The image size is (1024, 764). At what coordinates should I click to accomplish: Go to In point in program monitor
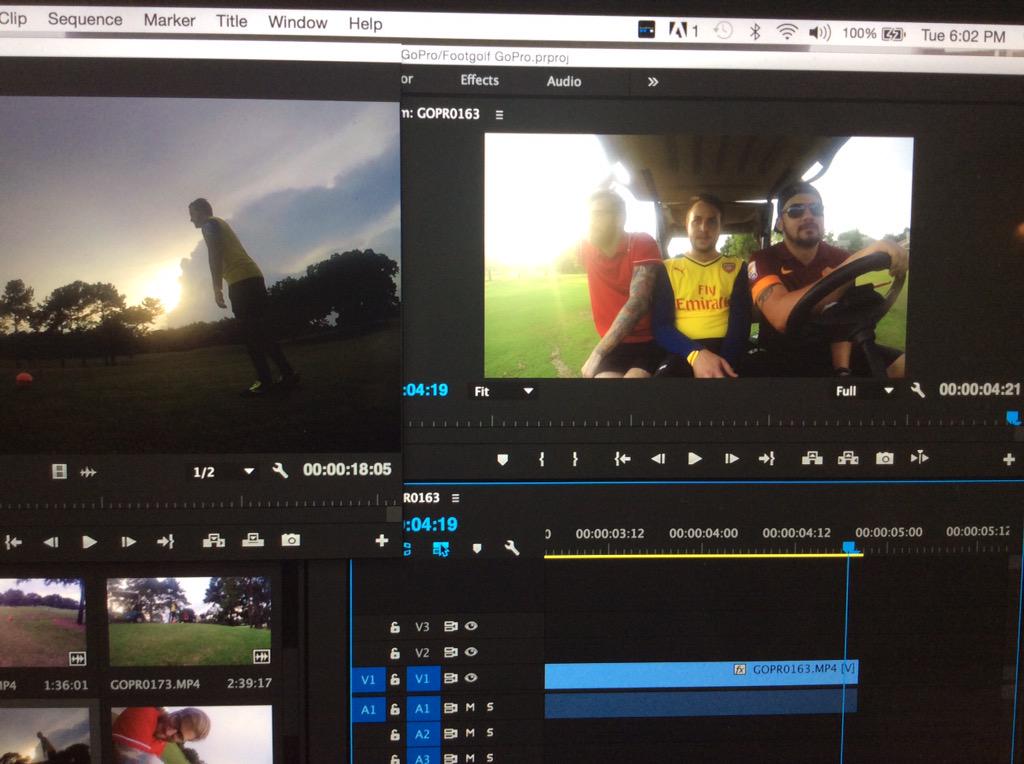pyautogui.click(x=622, y=459)
